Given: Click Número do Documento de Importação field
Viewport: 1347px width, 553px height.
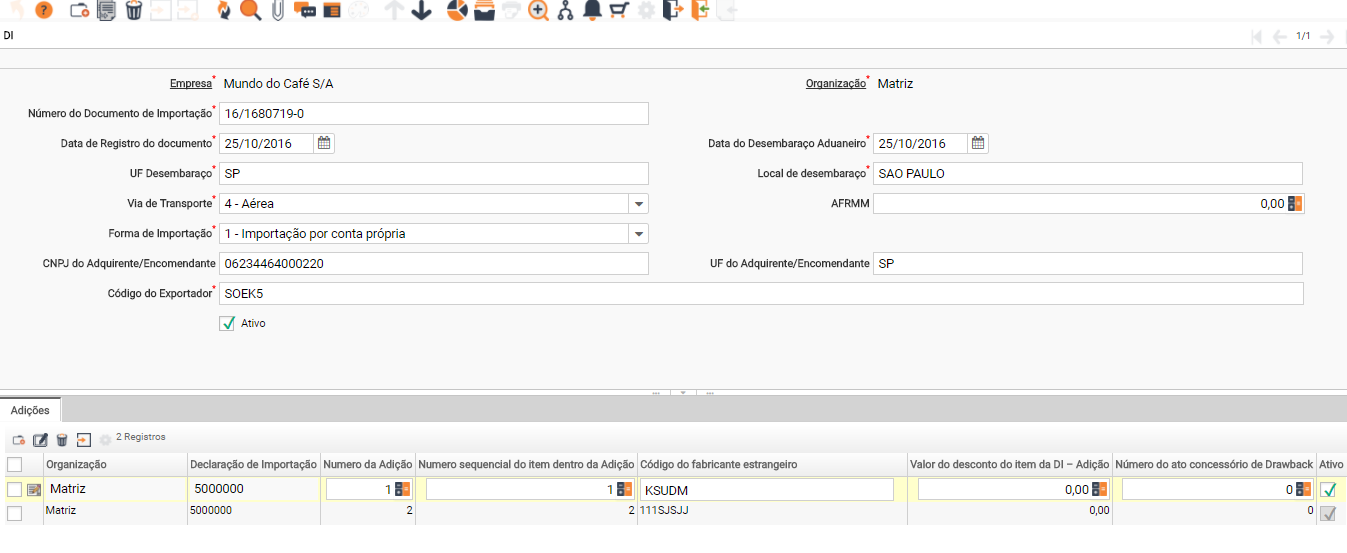Looking at the screenshot, I should tap(434, 113).
